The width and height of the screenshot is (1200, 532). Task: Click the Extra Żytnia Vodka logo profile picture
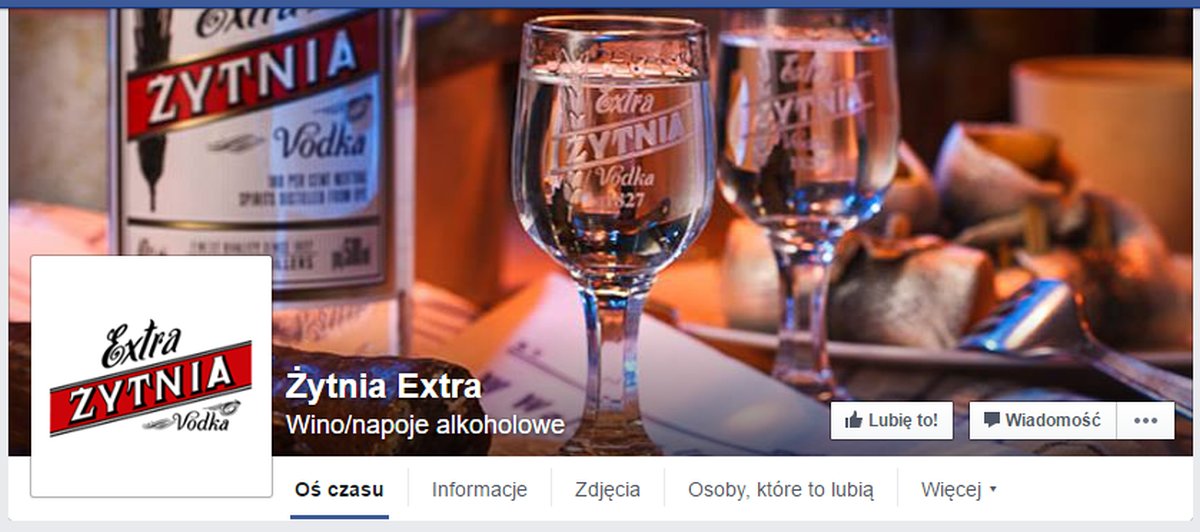pos(151,376)
